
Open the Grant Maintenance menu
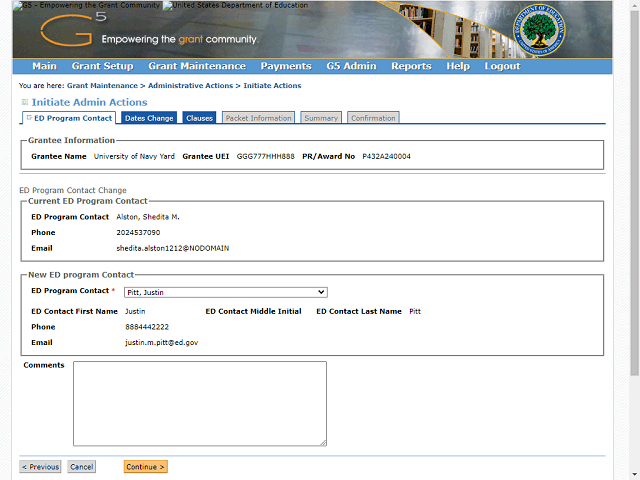[197, 66]
